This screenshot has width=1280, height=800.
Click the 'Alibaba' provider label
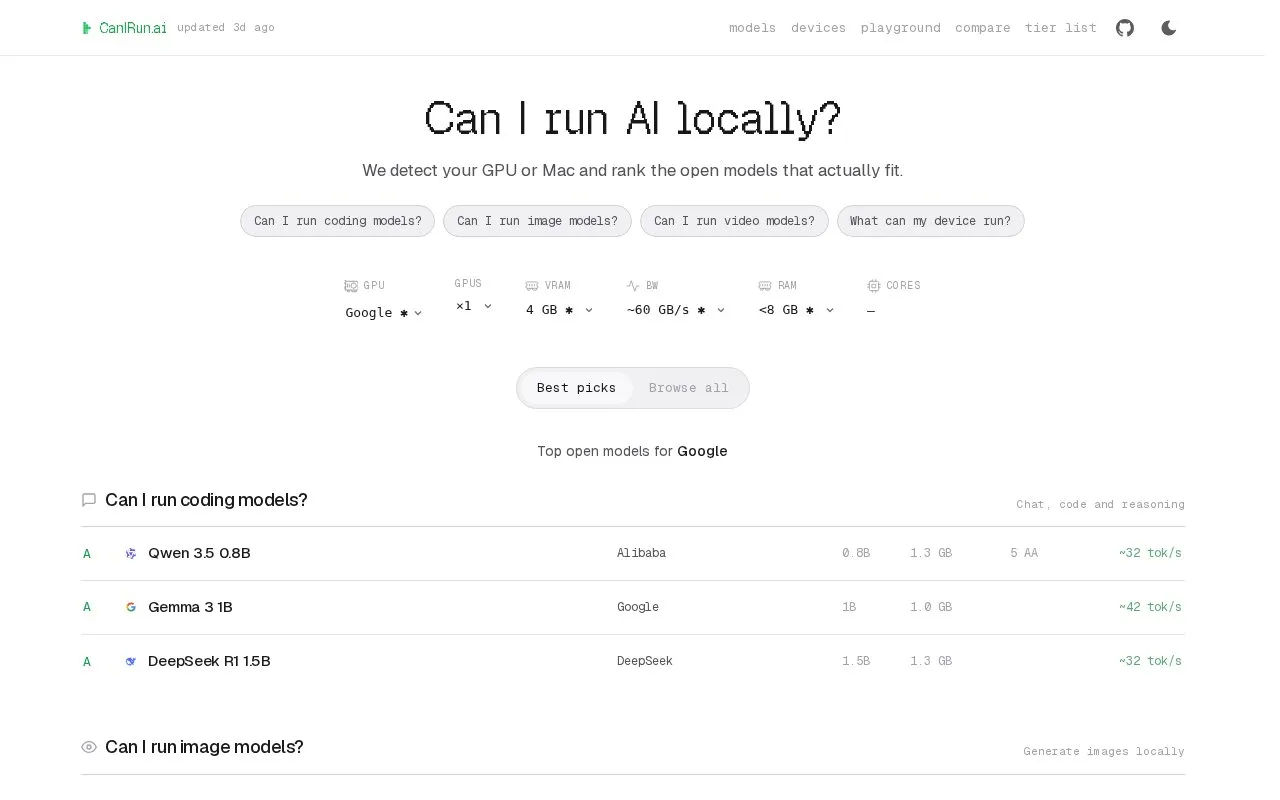(641, 553)
